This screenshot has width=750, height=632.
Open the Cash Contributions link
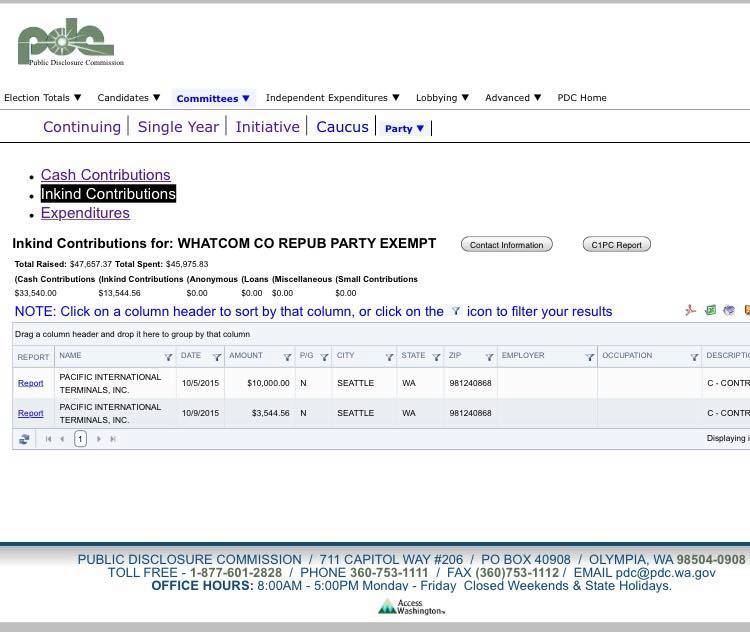[105, 175]
